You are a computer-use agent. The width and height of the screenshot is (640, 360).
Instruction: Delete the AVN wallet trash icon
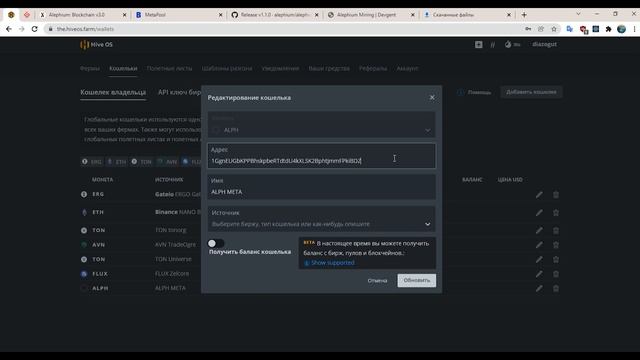tap(556, 245)
